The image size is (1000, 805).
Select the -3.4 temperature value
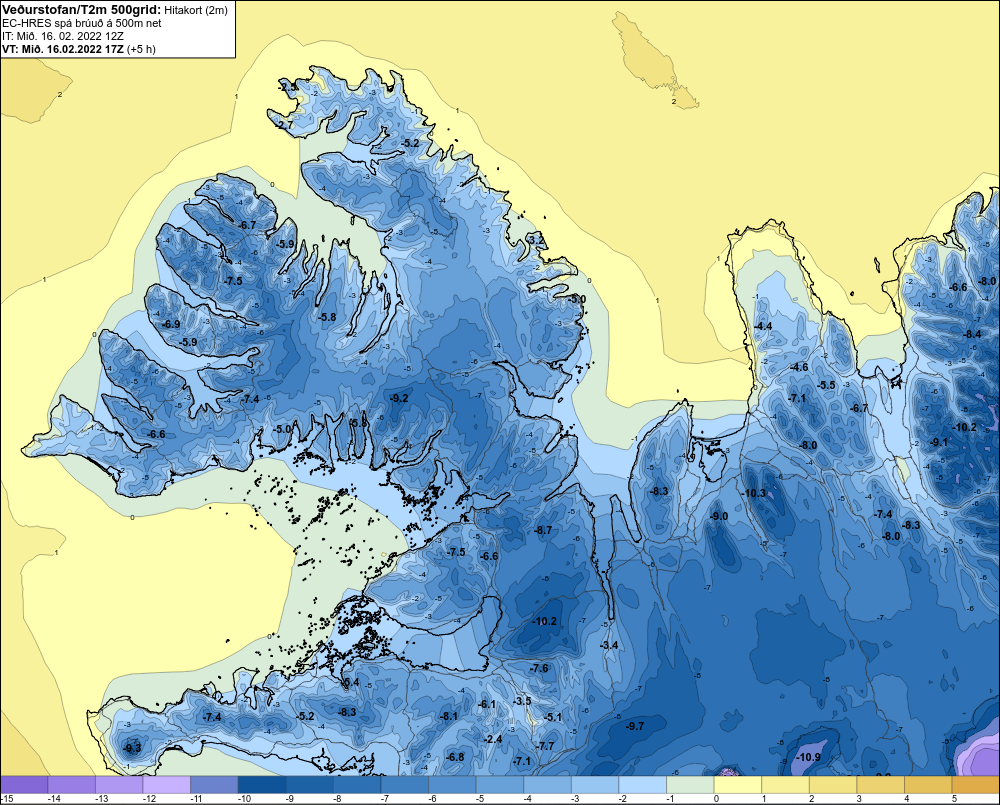tap(609, 646)
